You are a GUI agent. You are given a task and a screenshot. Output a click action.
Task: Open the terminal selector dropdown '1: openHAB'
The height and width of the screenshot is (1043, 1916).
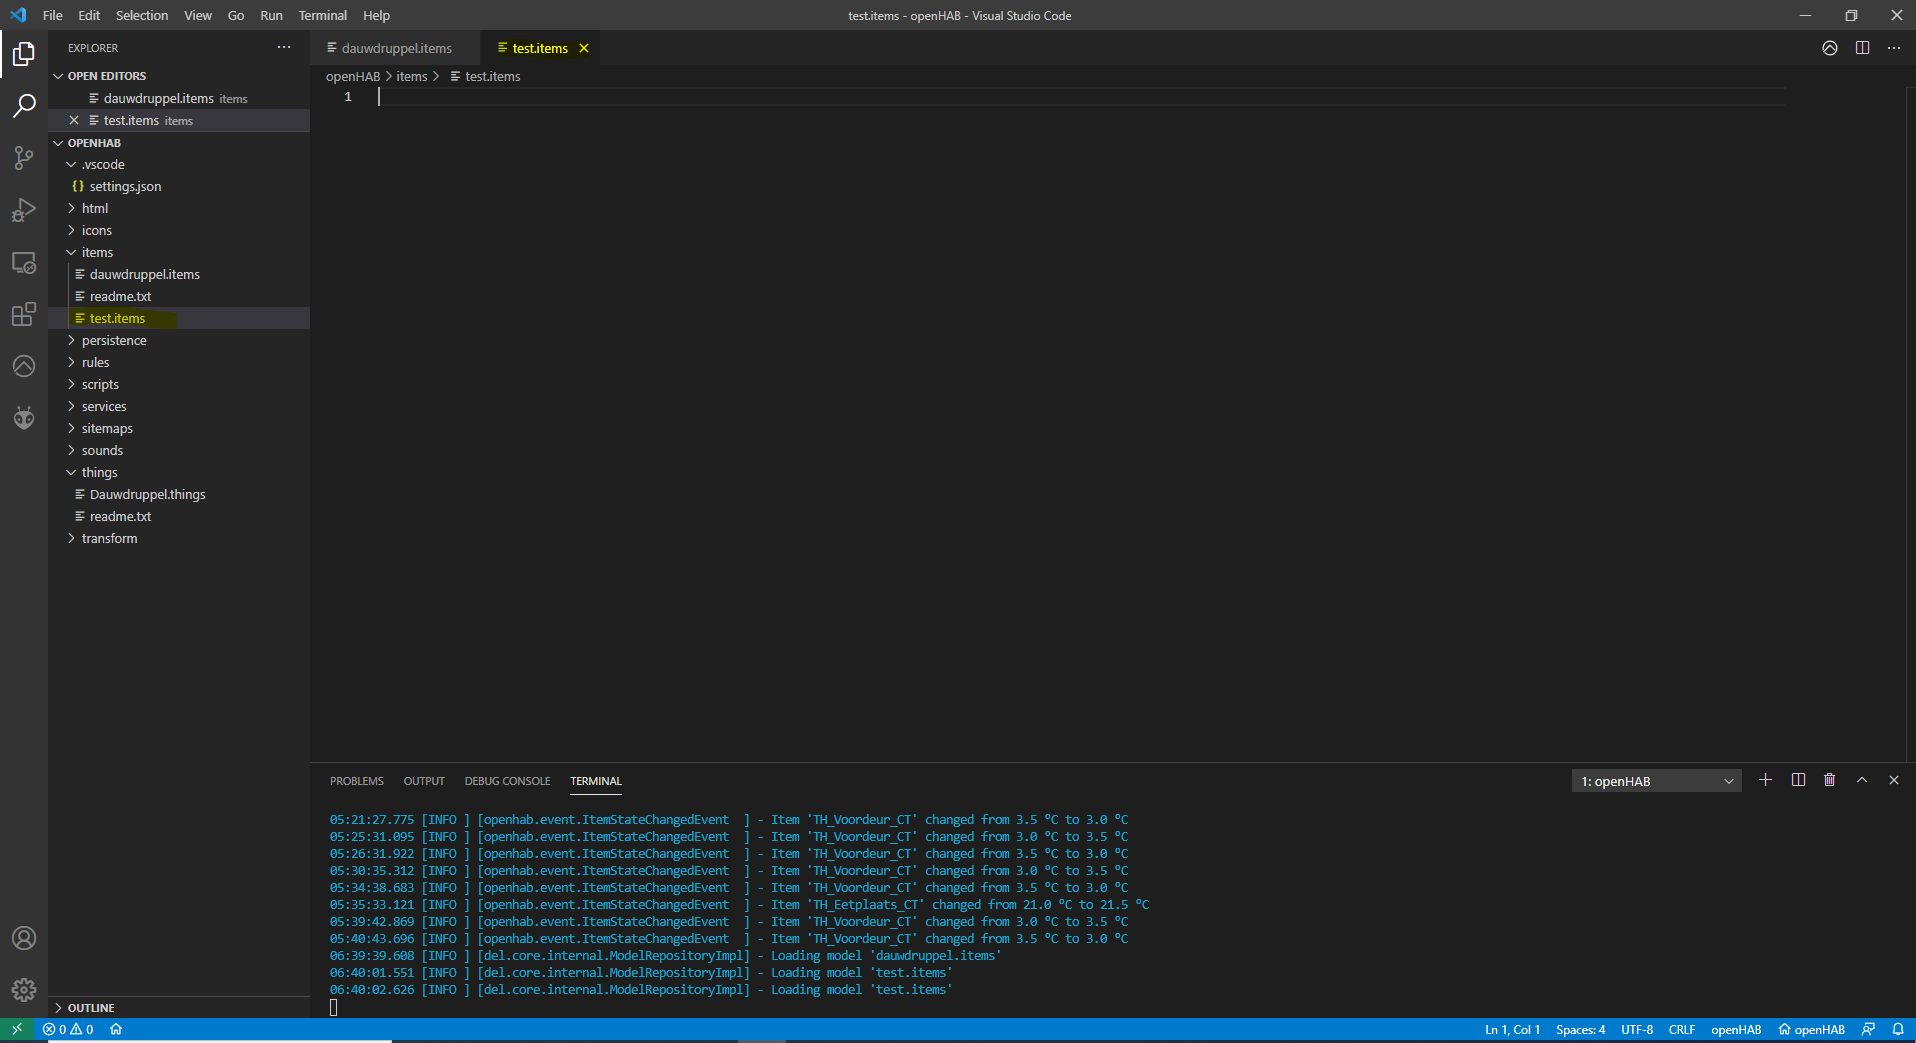[x=1656, y=781]
